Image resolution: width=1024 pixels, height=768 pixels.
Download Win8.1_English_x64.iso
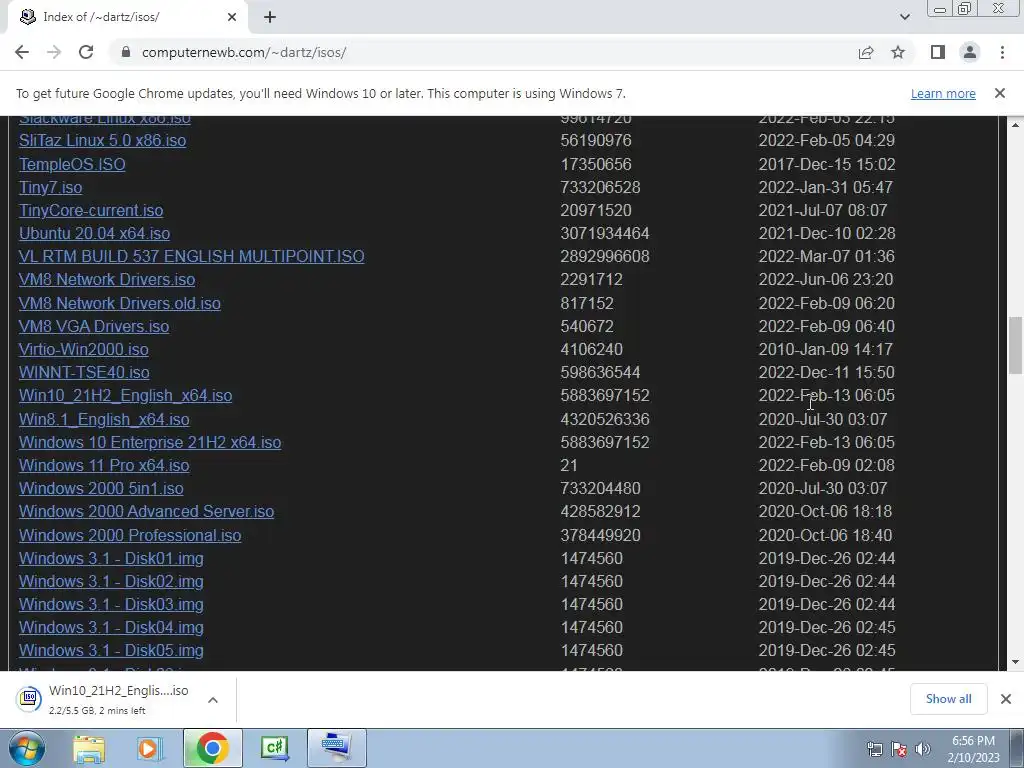(104, 419)
